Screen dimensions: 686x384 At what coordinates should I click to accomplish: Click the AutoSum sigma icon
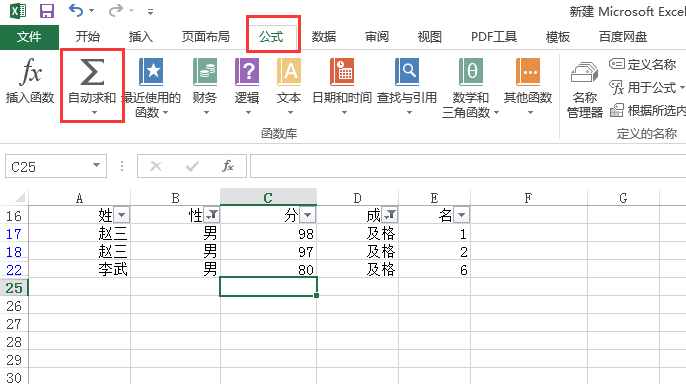point(92,72)
